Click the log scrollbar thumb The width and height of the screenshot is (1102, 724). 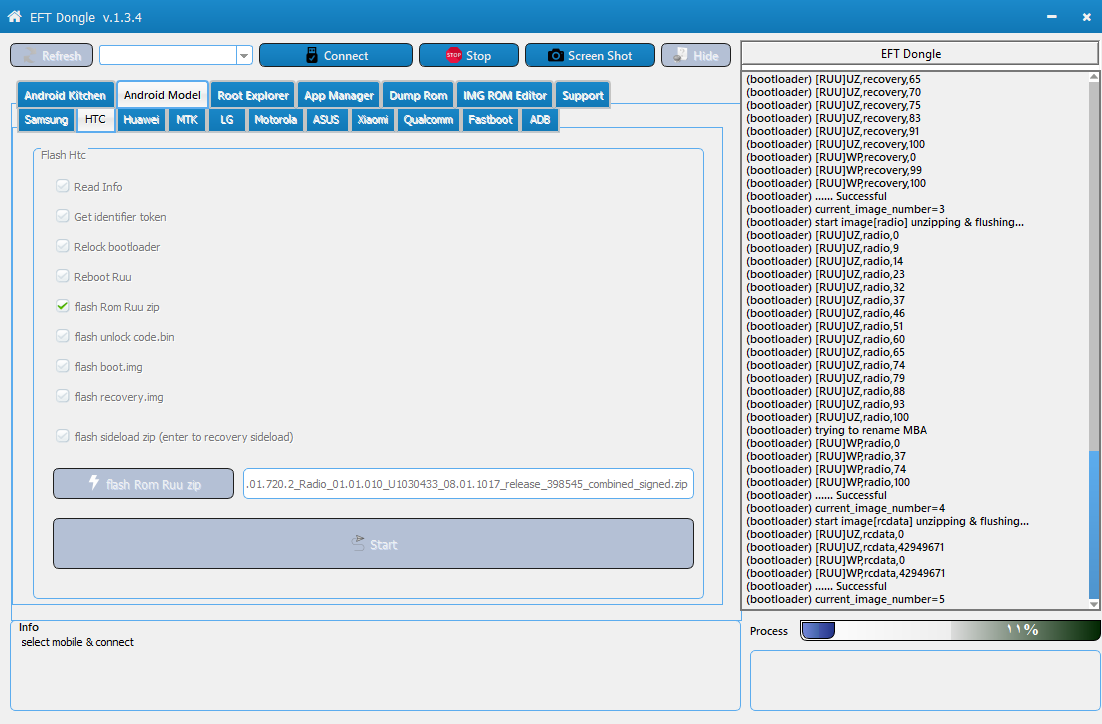[1094, 524]
